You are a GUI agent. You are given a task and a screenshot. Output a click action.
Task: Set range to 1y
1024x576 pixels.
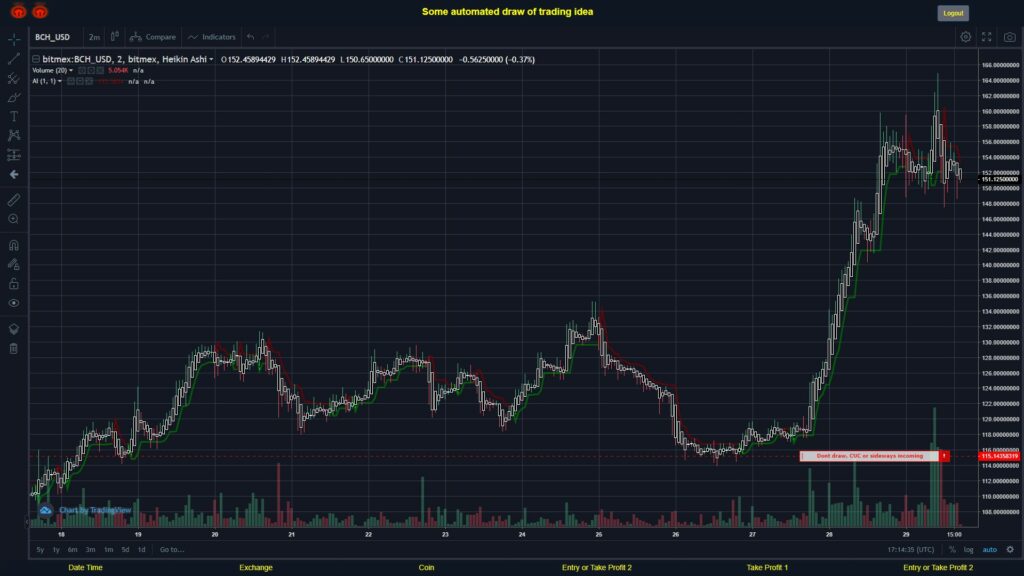56,550
